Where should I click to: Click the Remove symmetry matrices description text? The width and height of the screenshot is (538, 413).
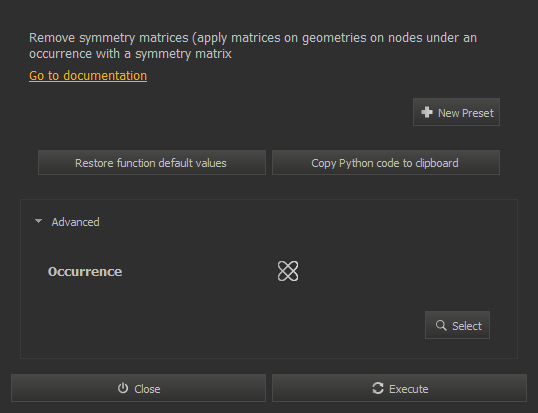[x=253, y=46]
